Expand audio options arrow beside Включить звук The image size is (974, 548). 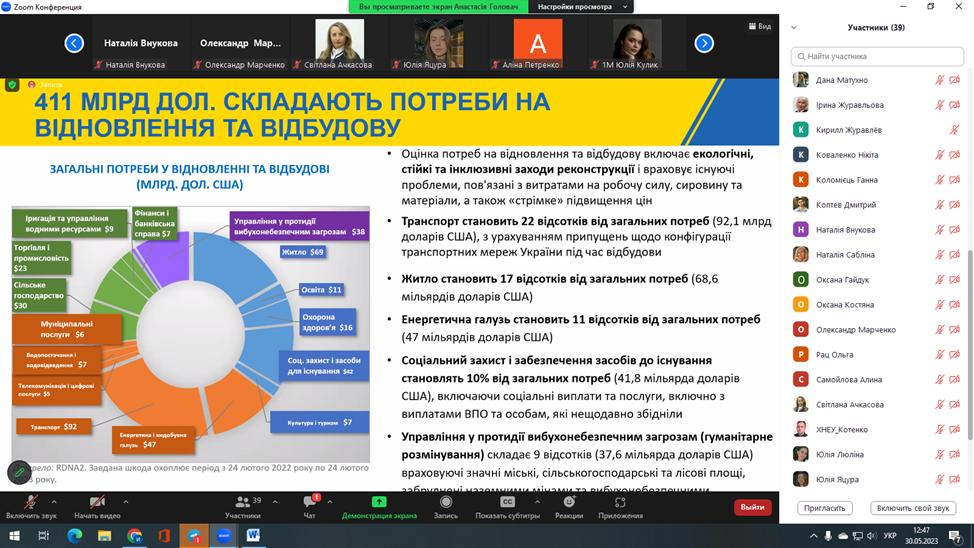point(54,502)
